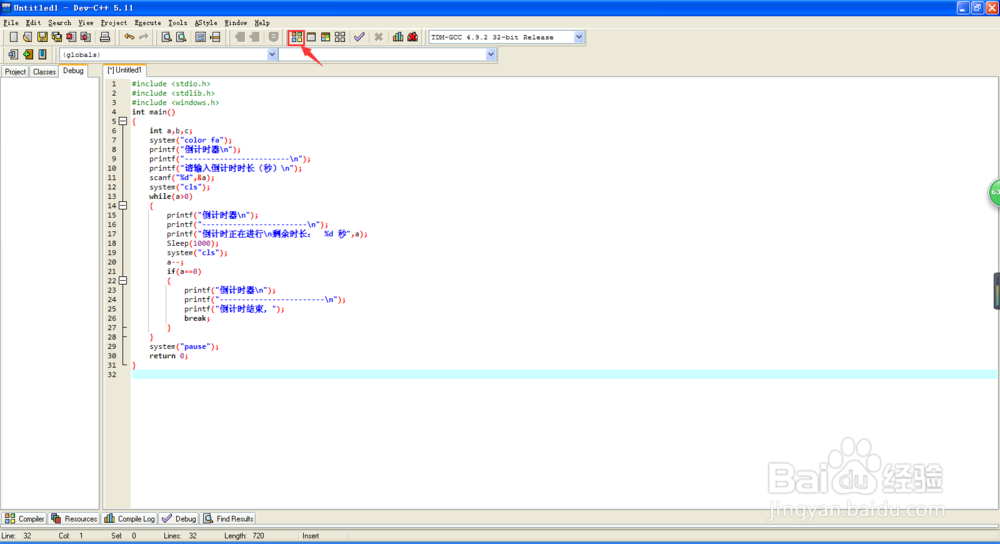Open the File menu
Screen dimensions: 1000x544
pos(11,22)
